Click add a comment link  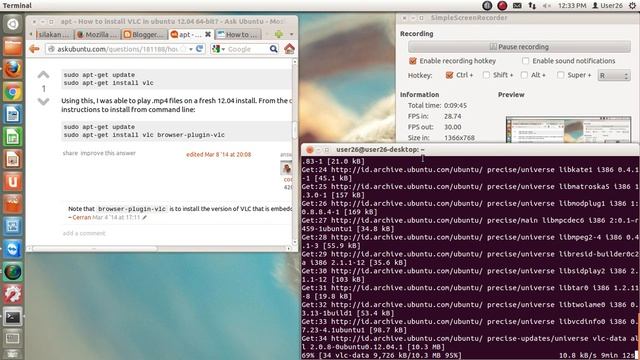(84, 233)
